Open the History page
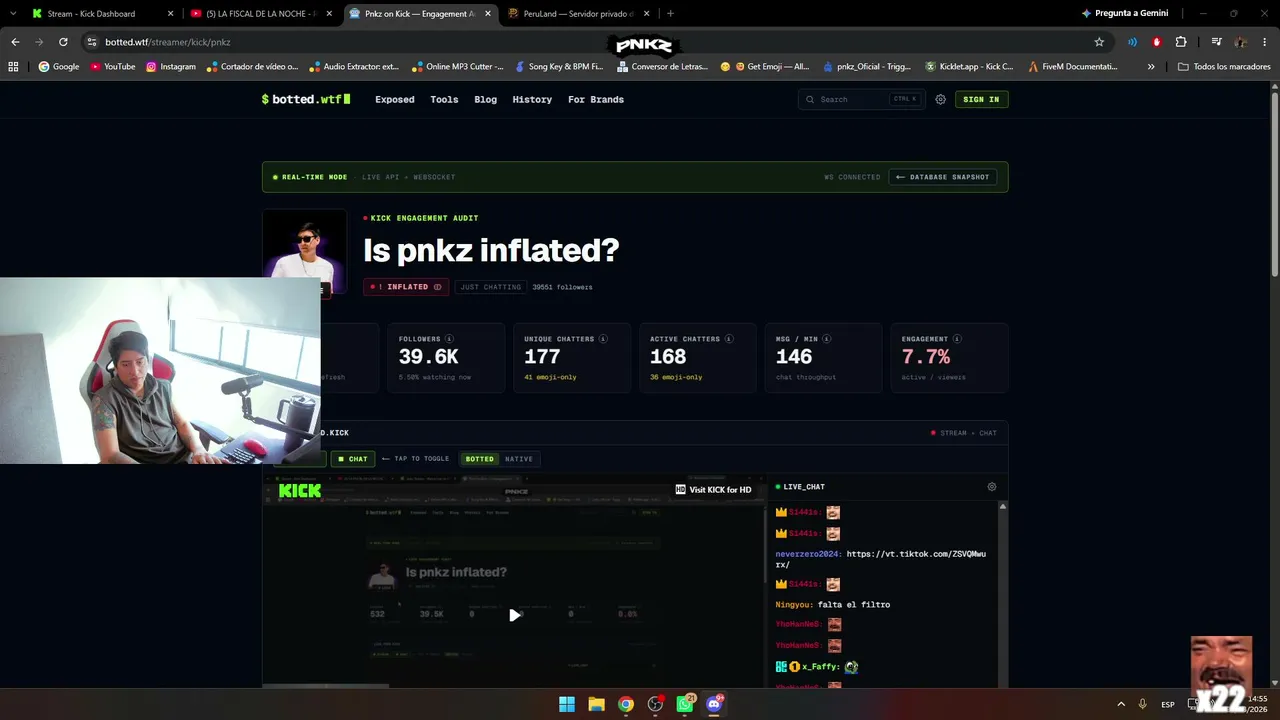 pos(532,100)
